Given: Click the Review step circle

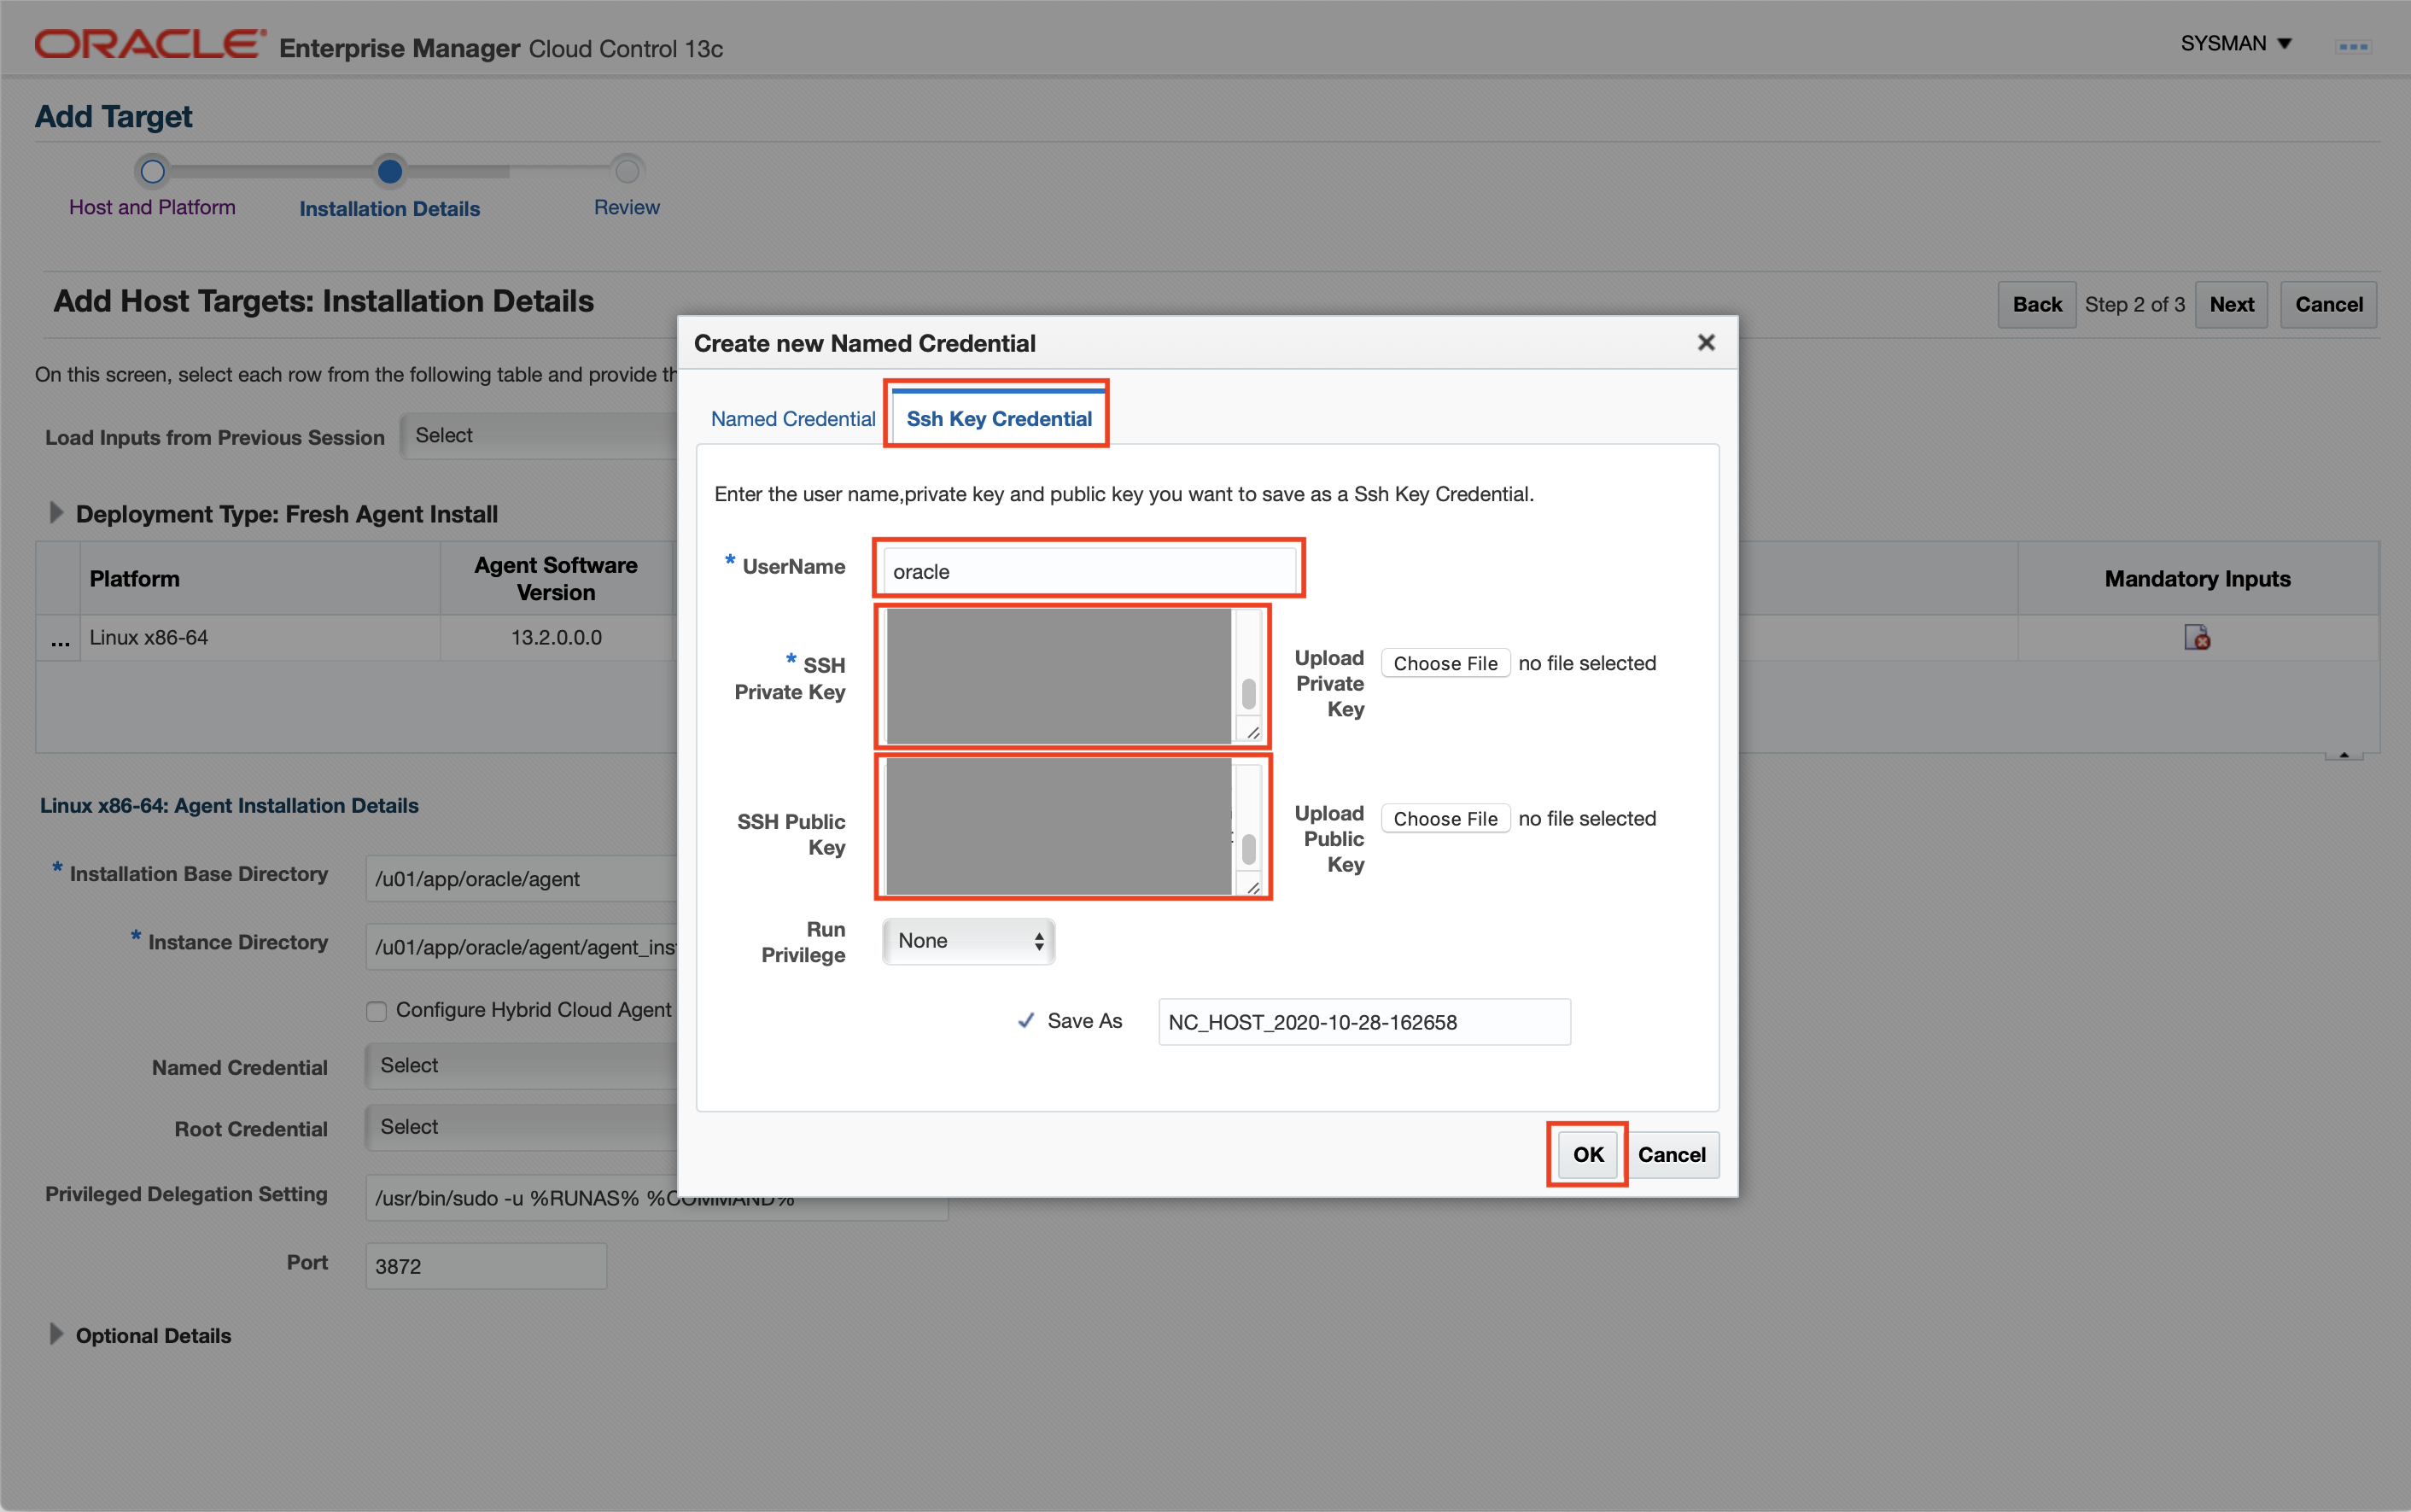Looking at the screenshot, I should 627,171.
